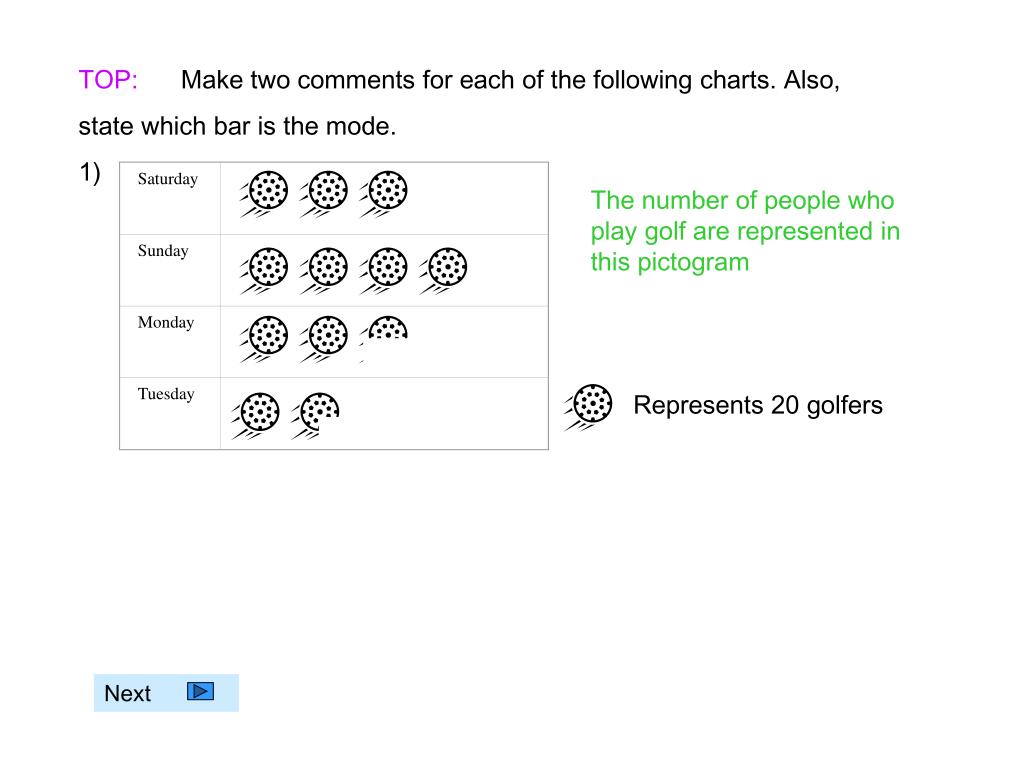Select the partial golf ball in Tuesday row
Screen dimensions: 1024x768
(315, 415)
